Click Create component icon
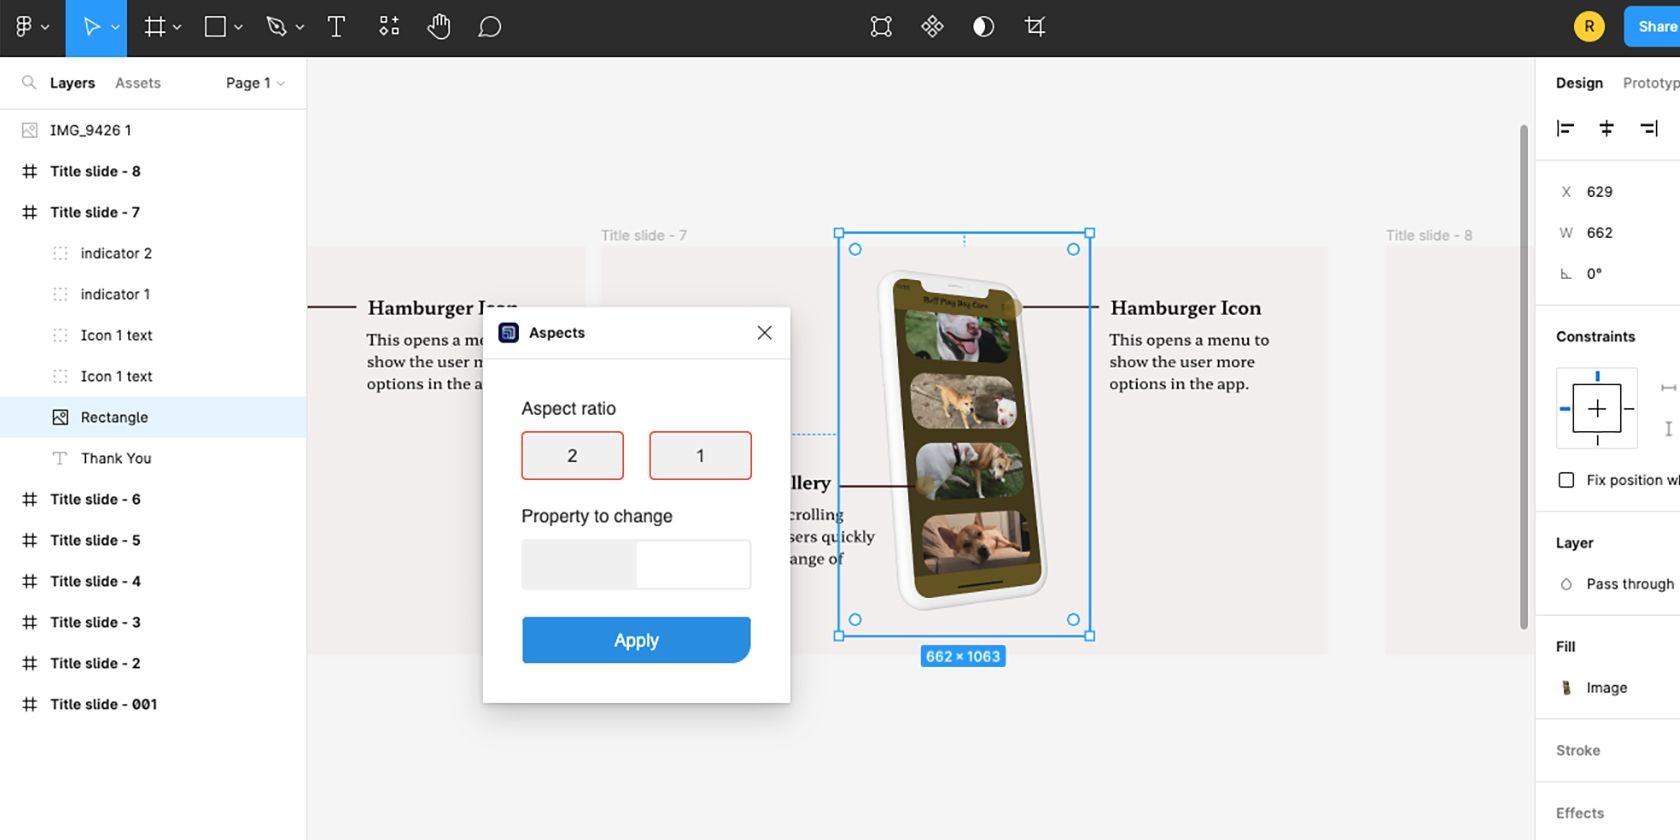The height and width of the screenshot is (840, 1680). click(932, 27)
